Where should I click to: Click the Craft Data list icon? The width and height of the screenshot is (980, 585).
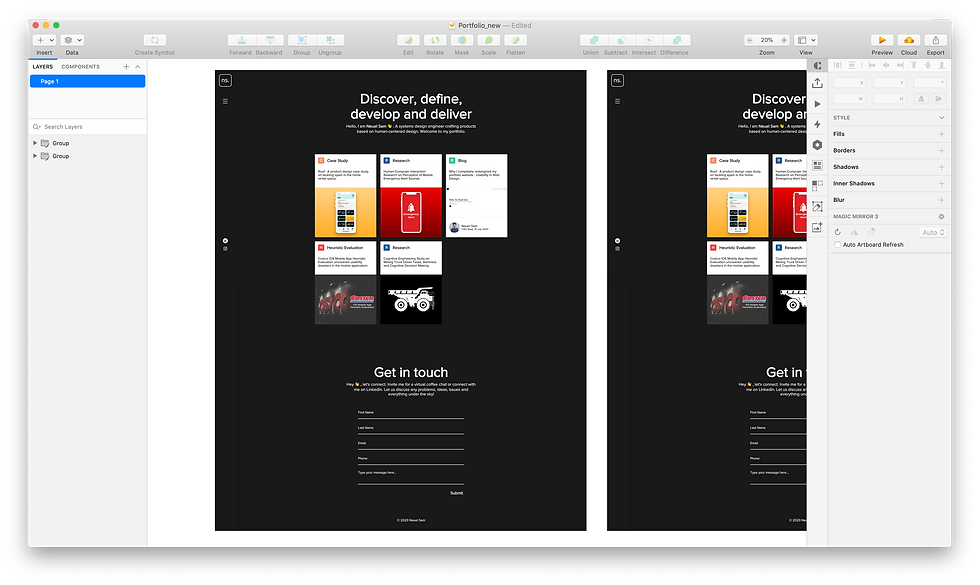click(817, 165)
